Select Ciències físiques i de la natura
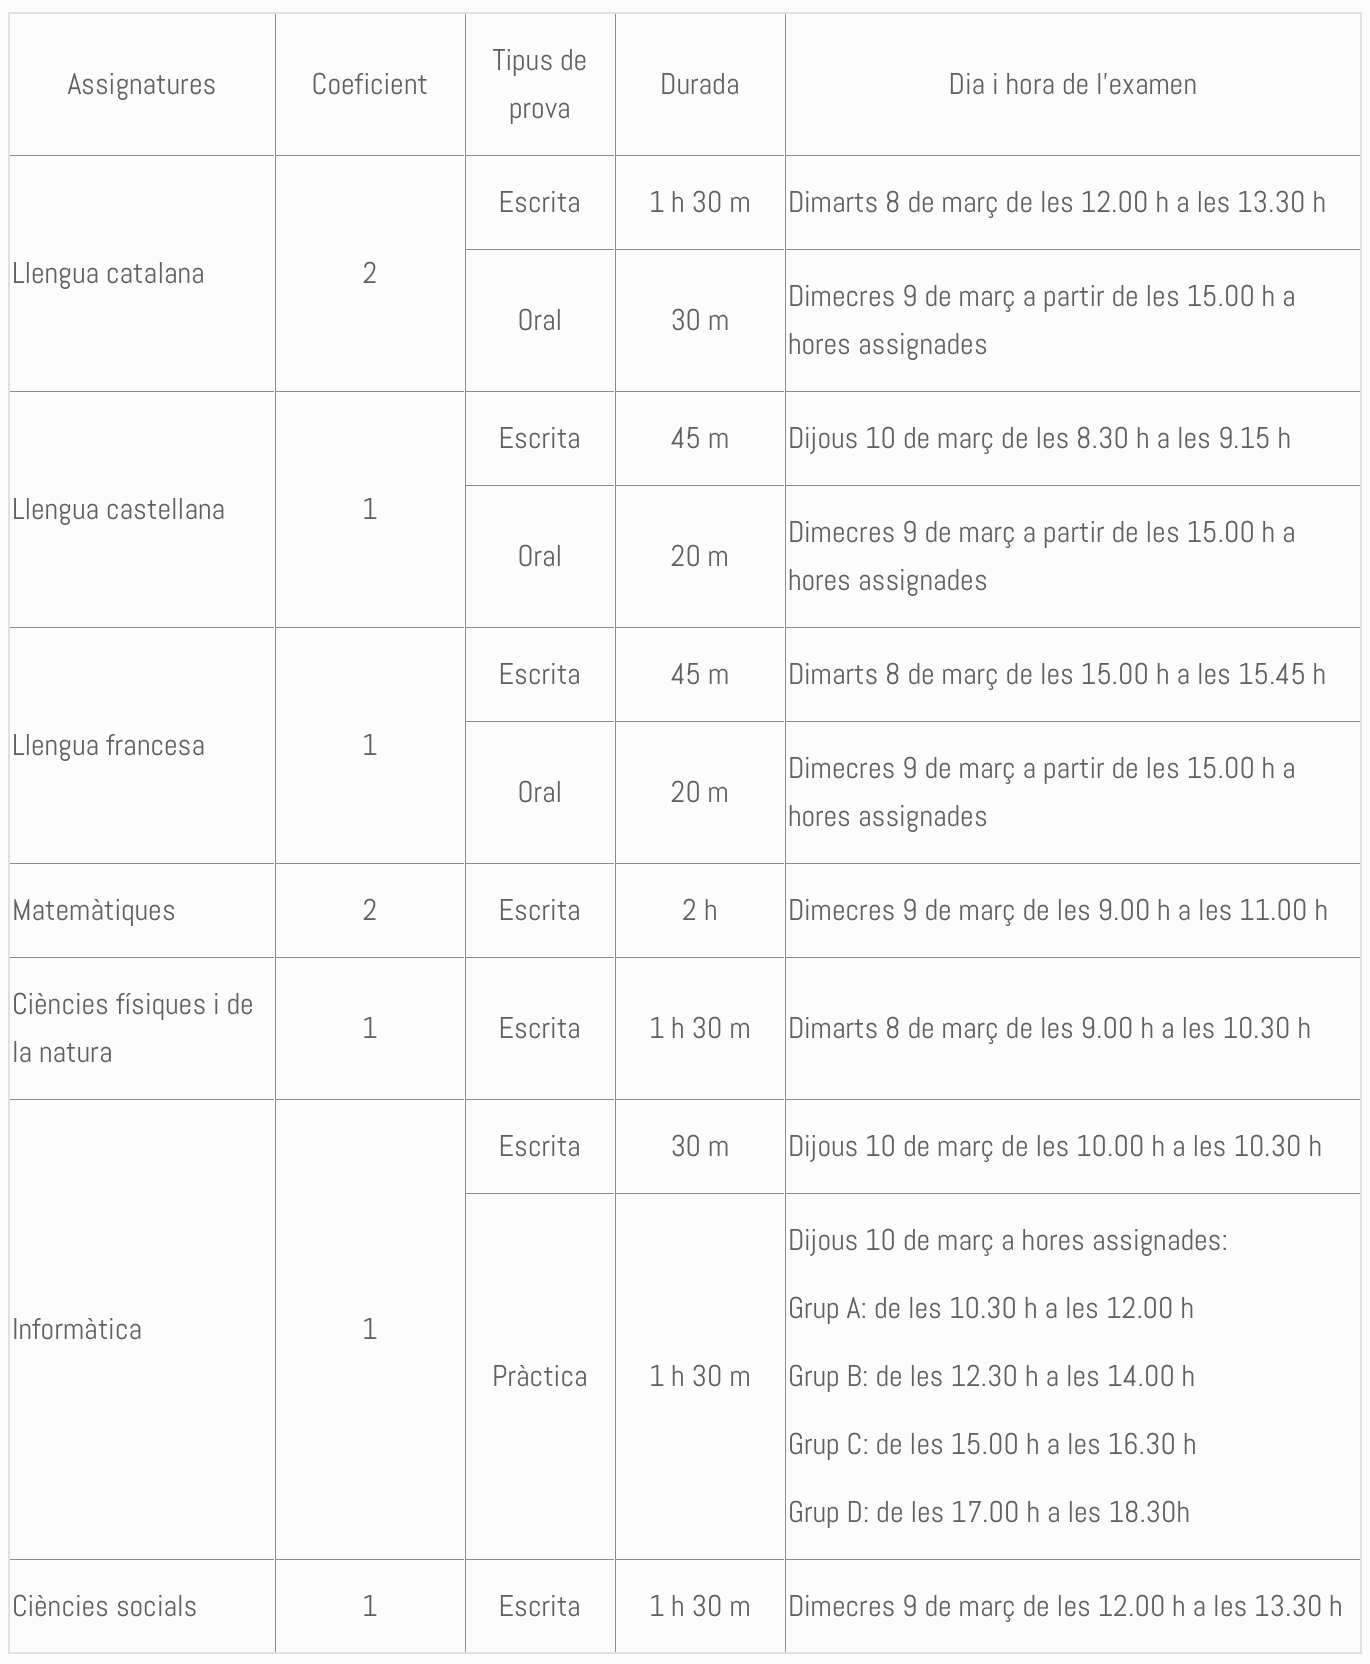 point(132,1028)
